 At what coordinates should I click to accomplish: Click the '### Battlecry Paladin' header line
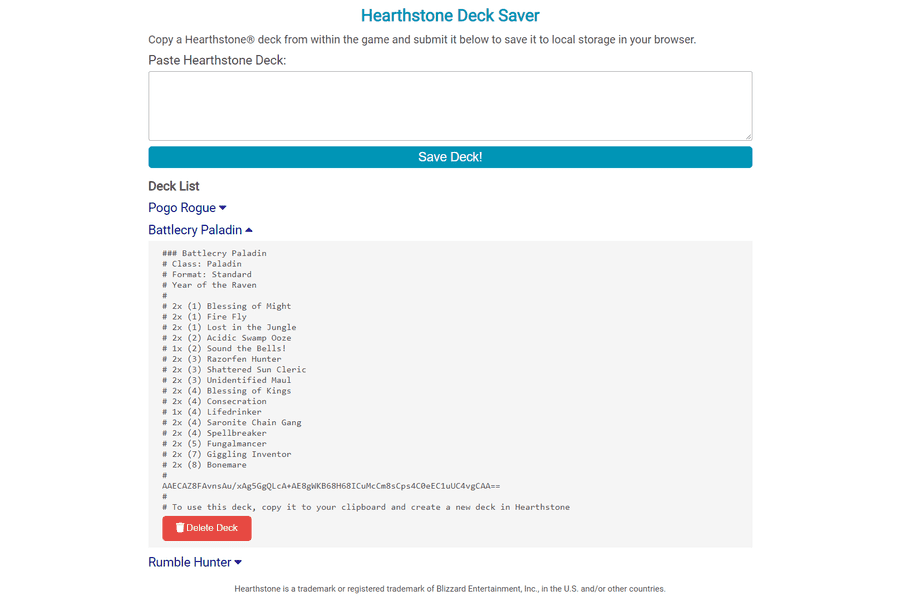pyautogui.click(x=214, y=253)
